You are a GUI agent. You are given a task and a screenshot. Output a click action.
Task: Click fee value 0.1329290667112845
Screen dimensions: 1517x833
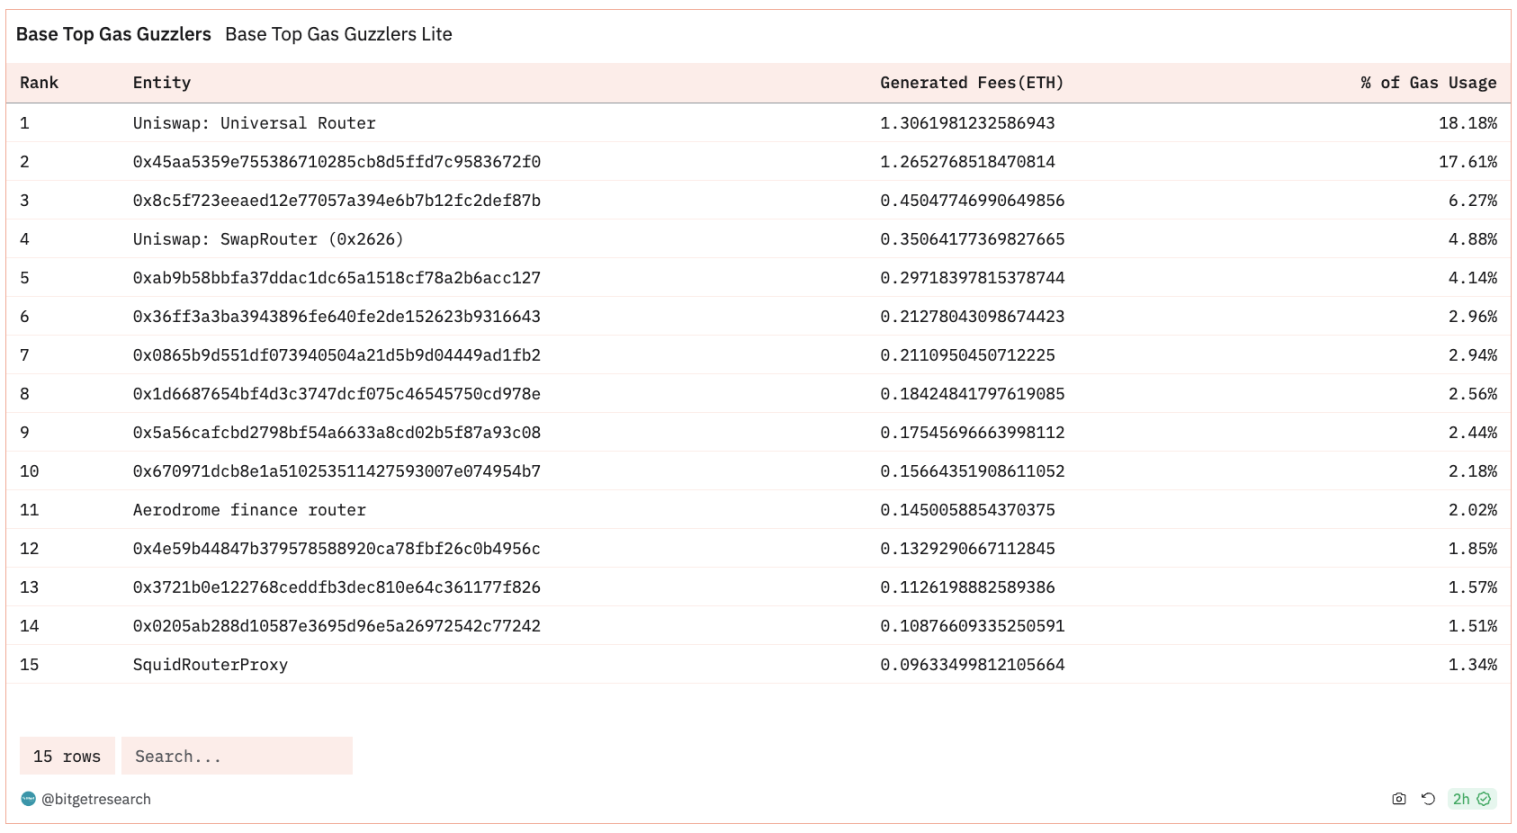pyautogui.click(x=967, y=548)
